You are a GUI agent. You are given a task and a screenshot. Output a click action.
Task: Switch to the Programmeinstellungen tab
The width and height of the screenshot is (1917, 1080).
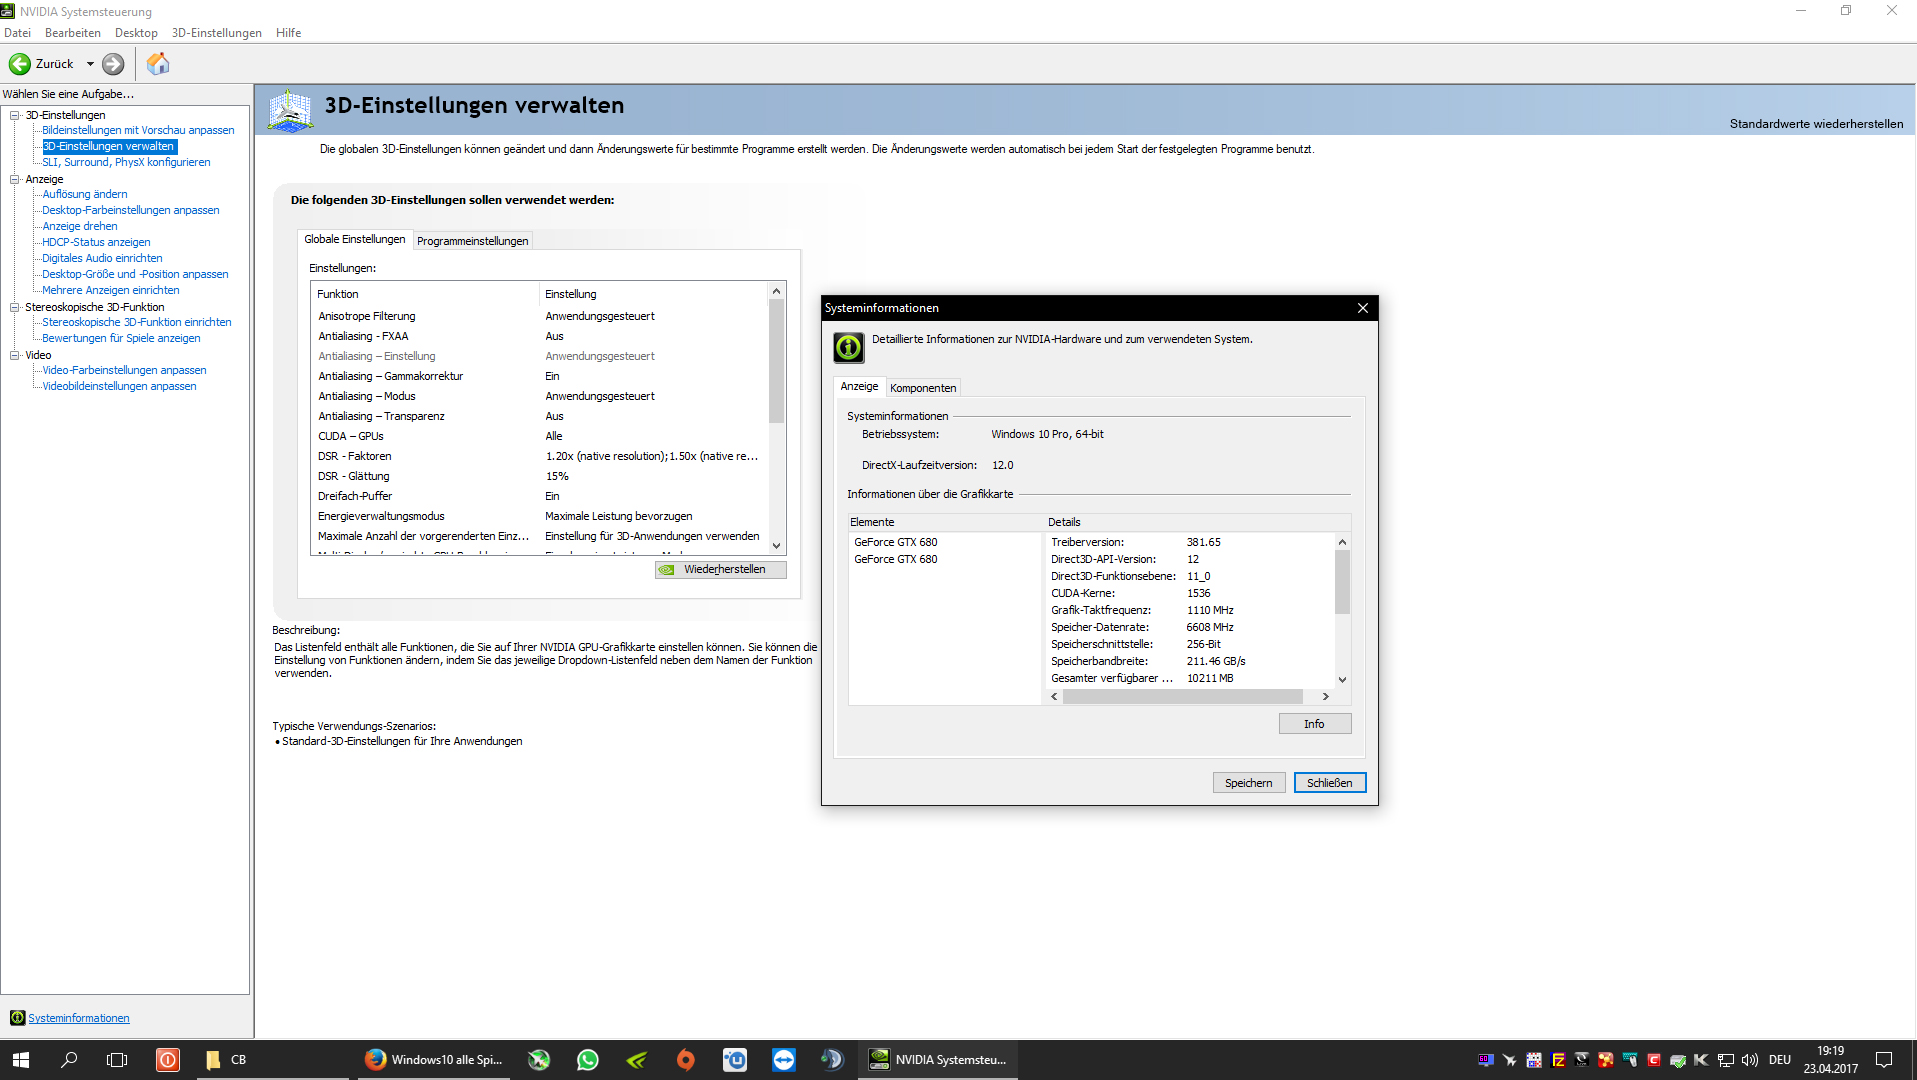(472, 241)
